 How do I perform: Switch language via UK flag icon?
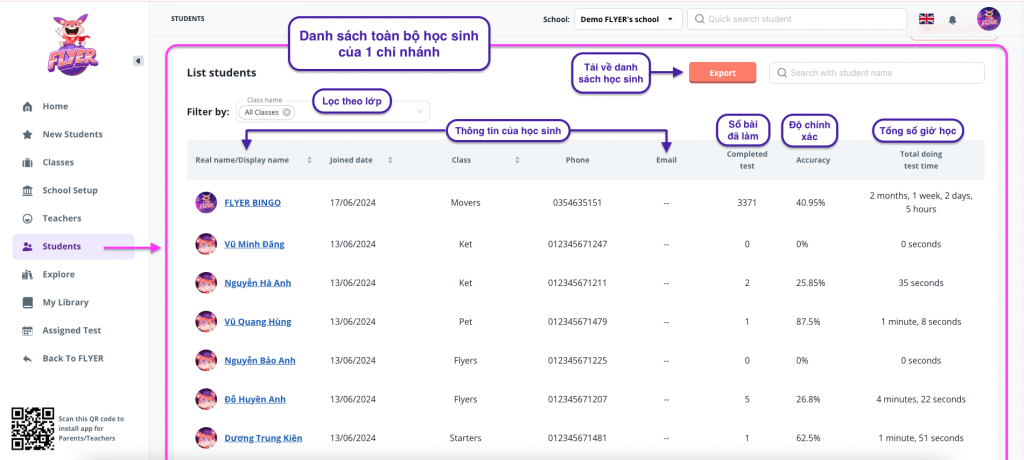(x=925, y=19)
